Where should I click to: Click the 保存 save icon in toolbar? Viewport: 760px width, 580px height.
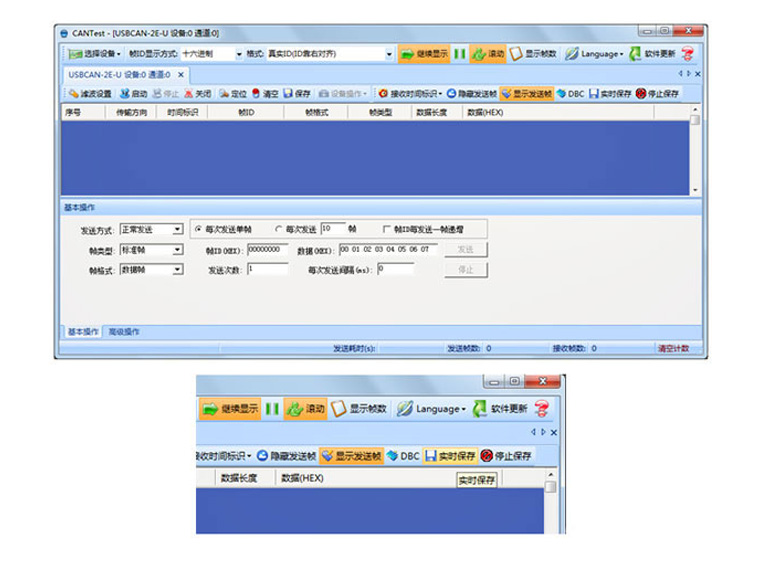pyautogui.click(x=297, y=93)
